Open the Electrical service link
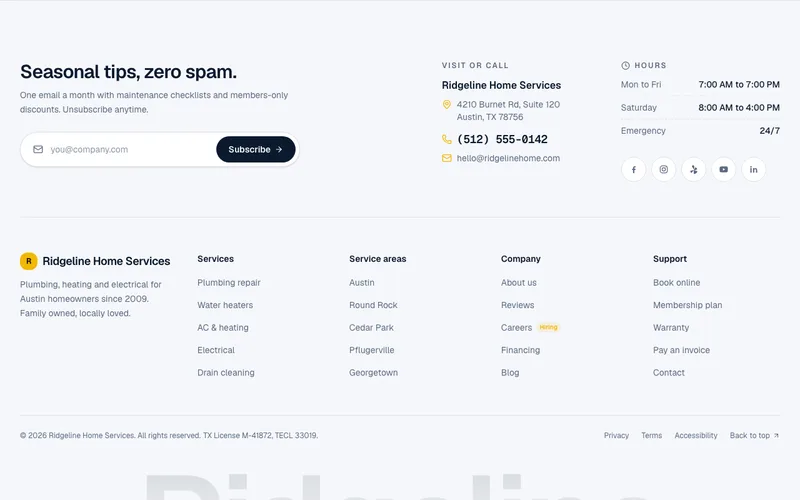Viewport: 800px width, 500px height. tap(216, 350)
